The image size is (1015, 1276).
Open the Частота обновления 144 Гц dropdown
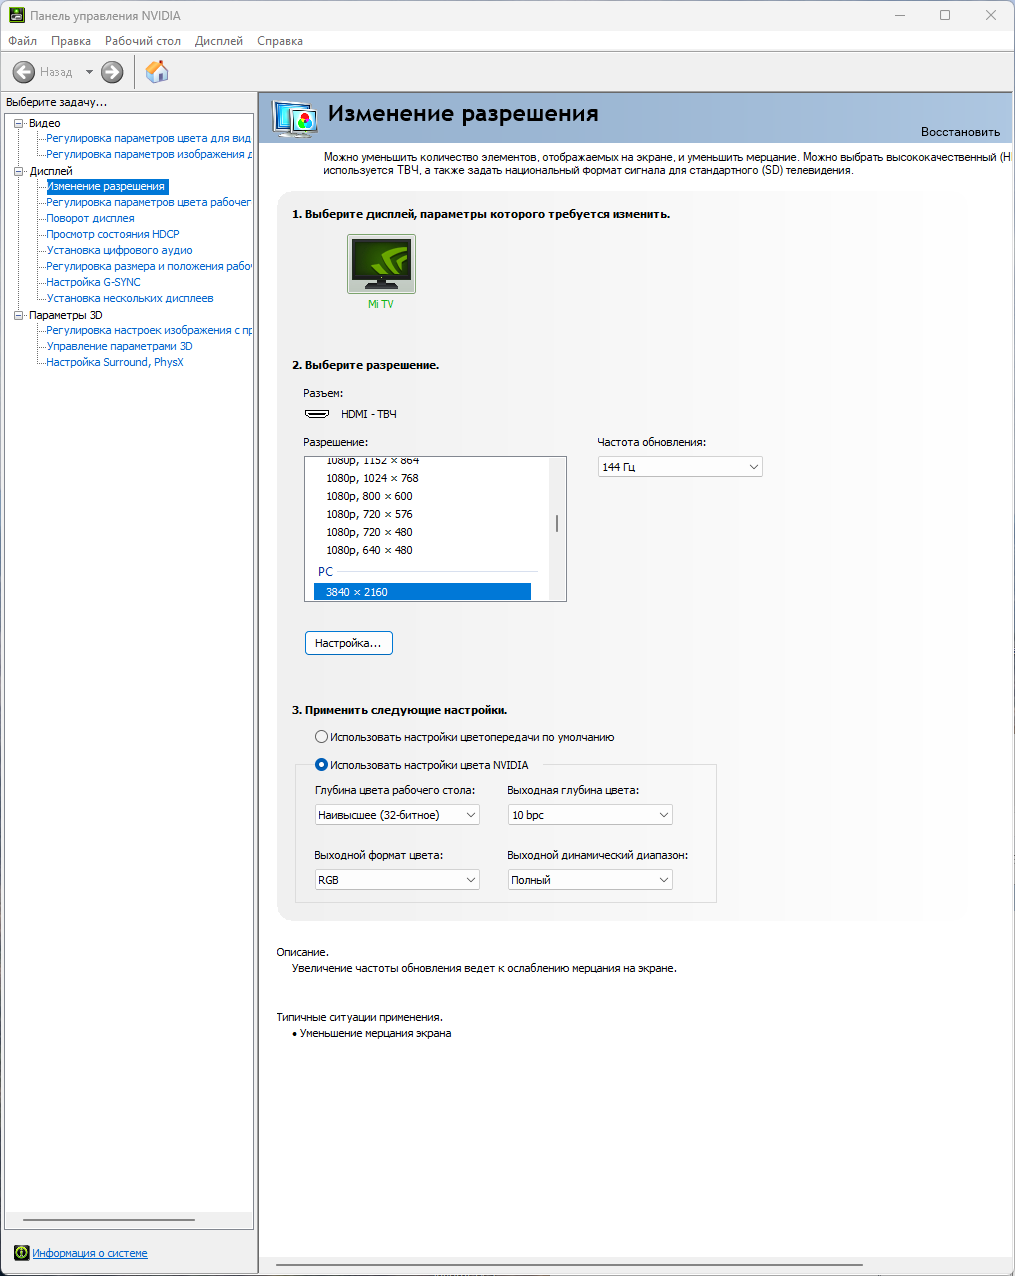point(680,467)
